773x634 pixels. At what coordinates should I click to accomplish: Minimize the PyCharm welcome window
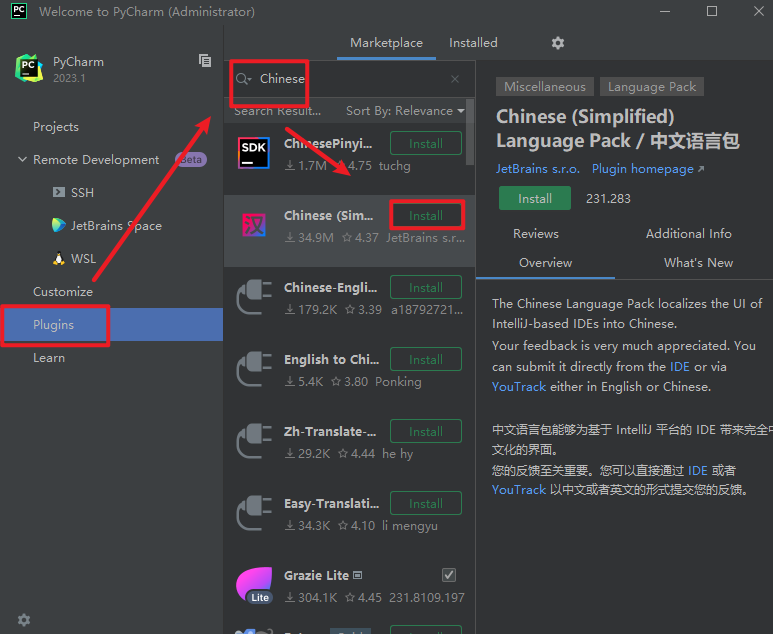click(665, 11)
